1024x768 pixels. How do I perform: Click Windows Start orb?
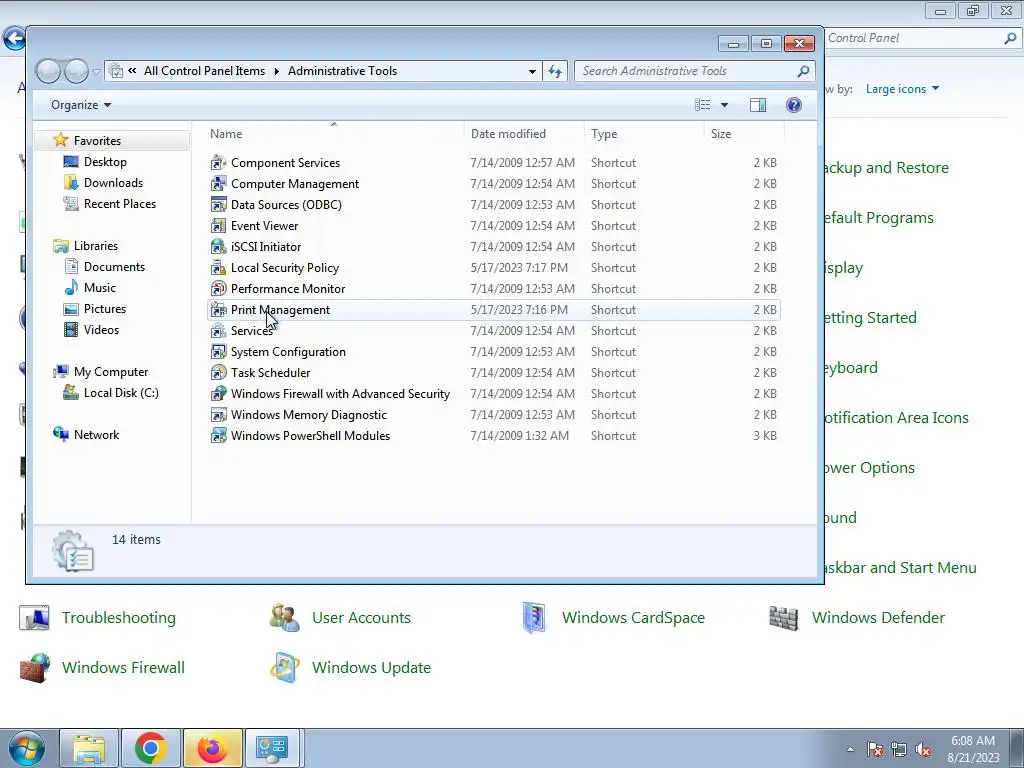(x=27, y=748)
